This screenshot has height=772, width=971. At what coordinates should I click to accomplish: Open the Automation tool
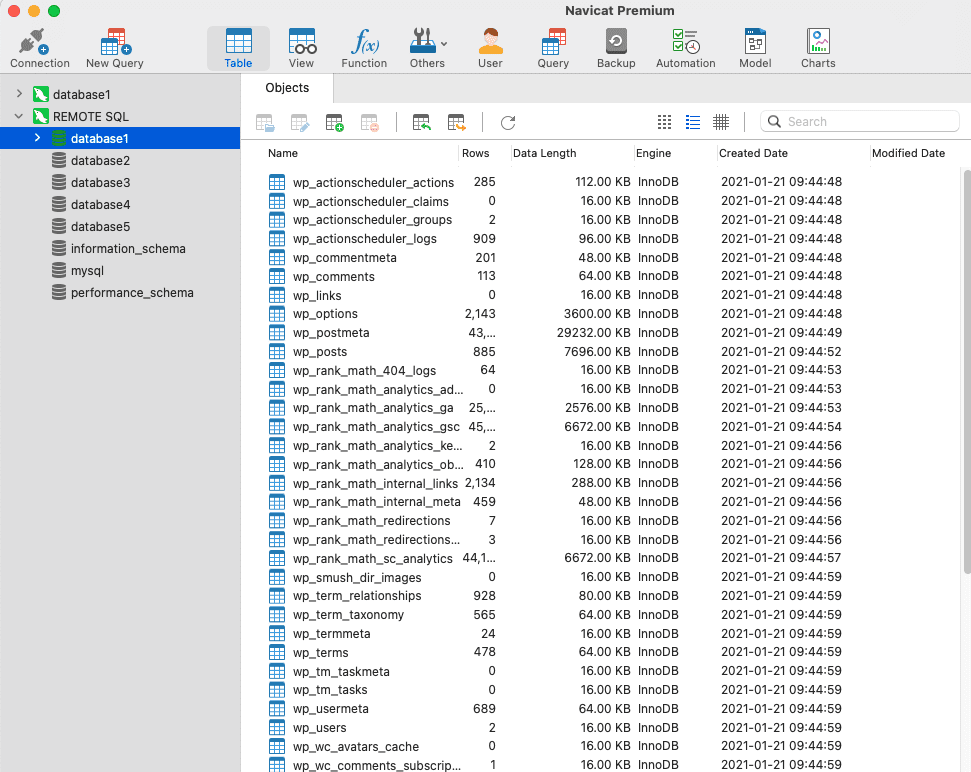click(x=685, y=48)
